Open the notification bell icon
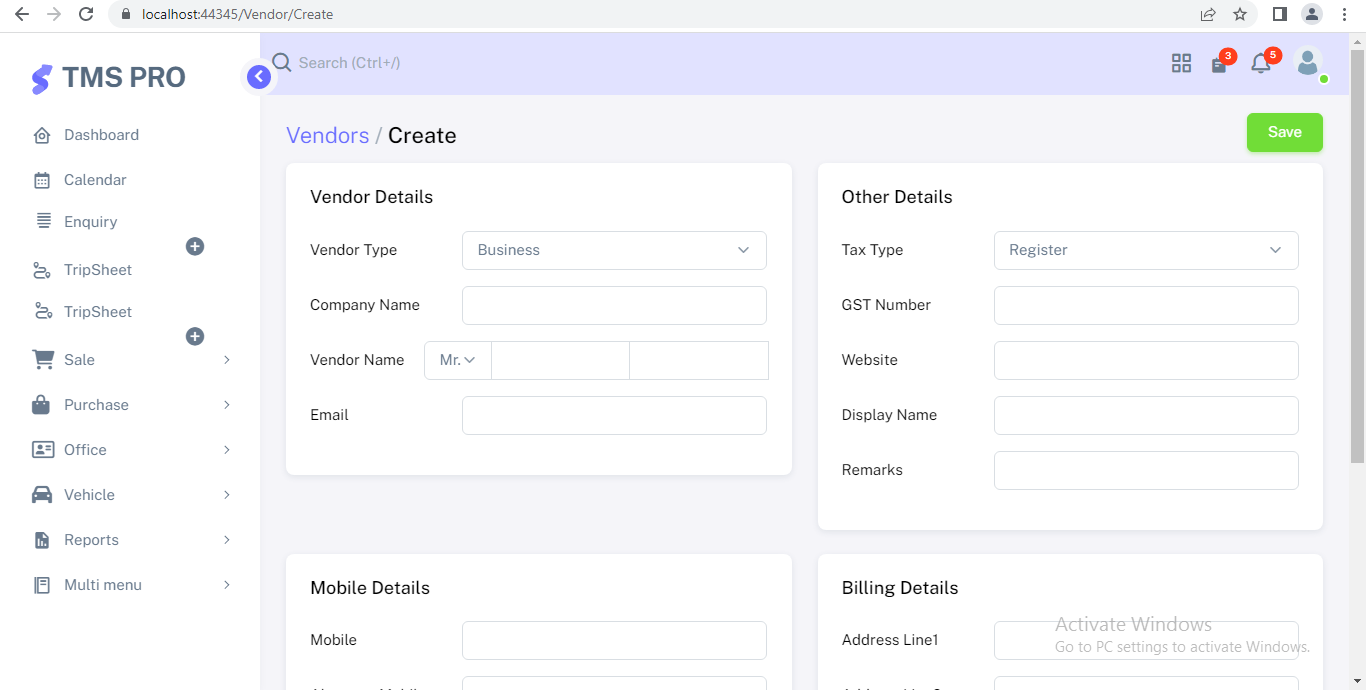 pyautogui.click(x=1261, y=64)
